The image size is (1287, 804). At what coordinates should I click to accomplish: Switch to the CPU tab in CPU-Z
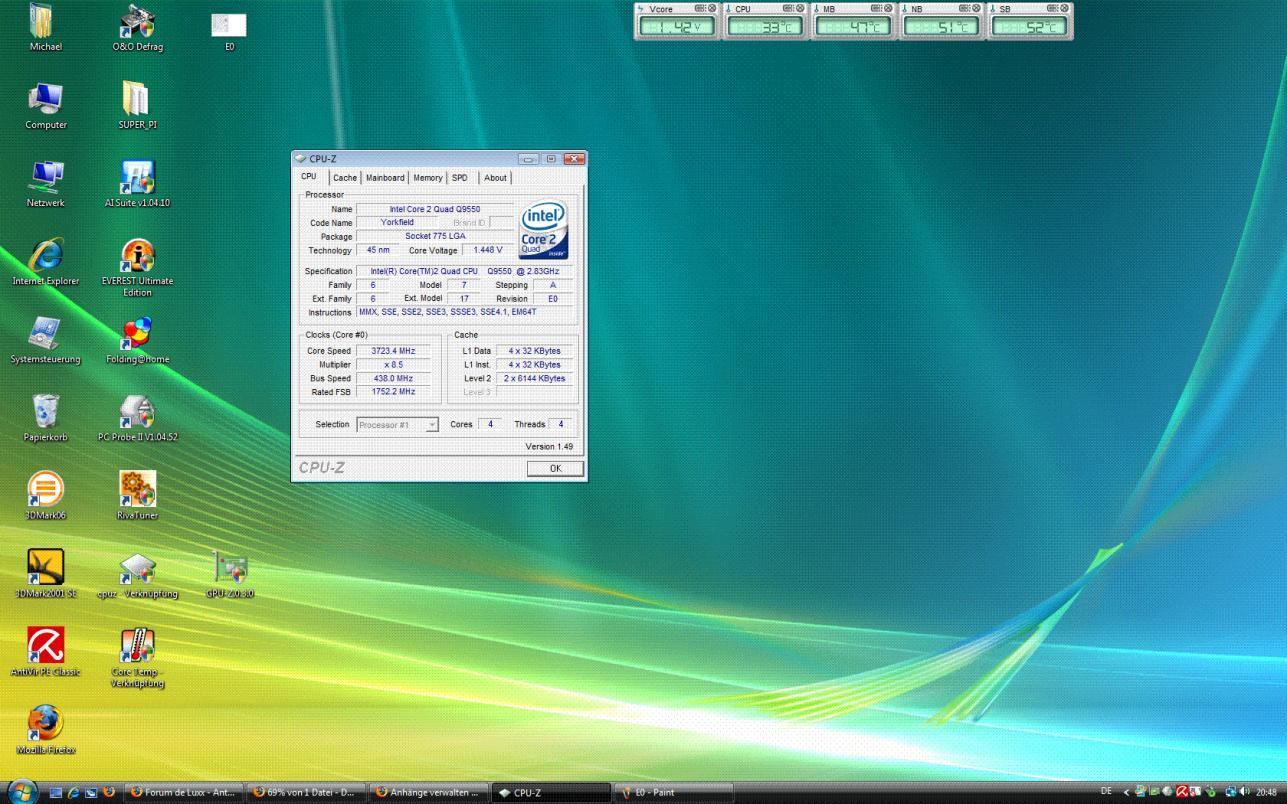pos(309,177)
